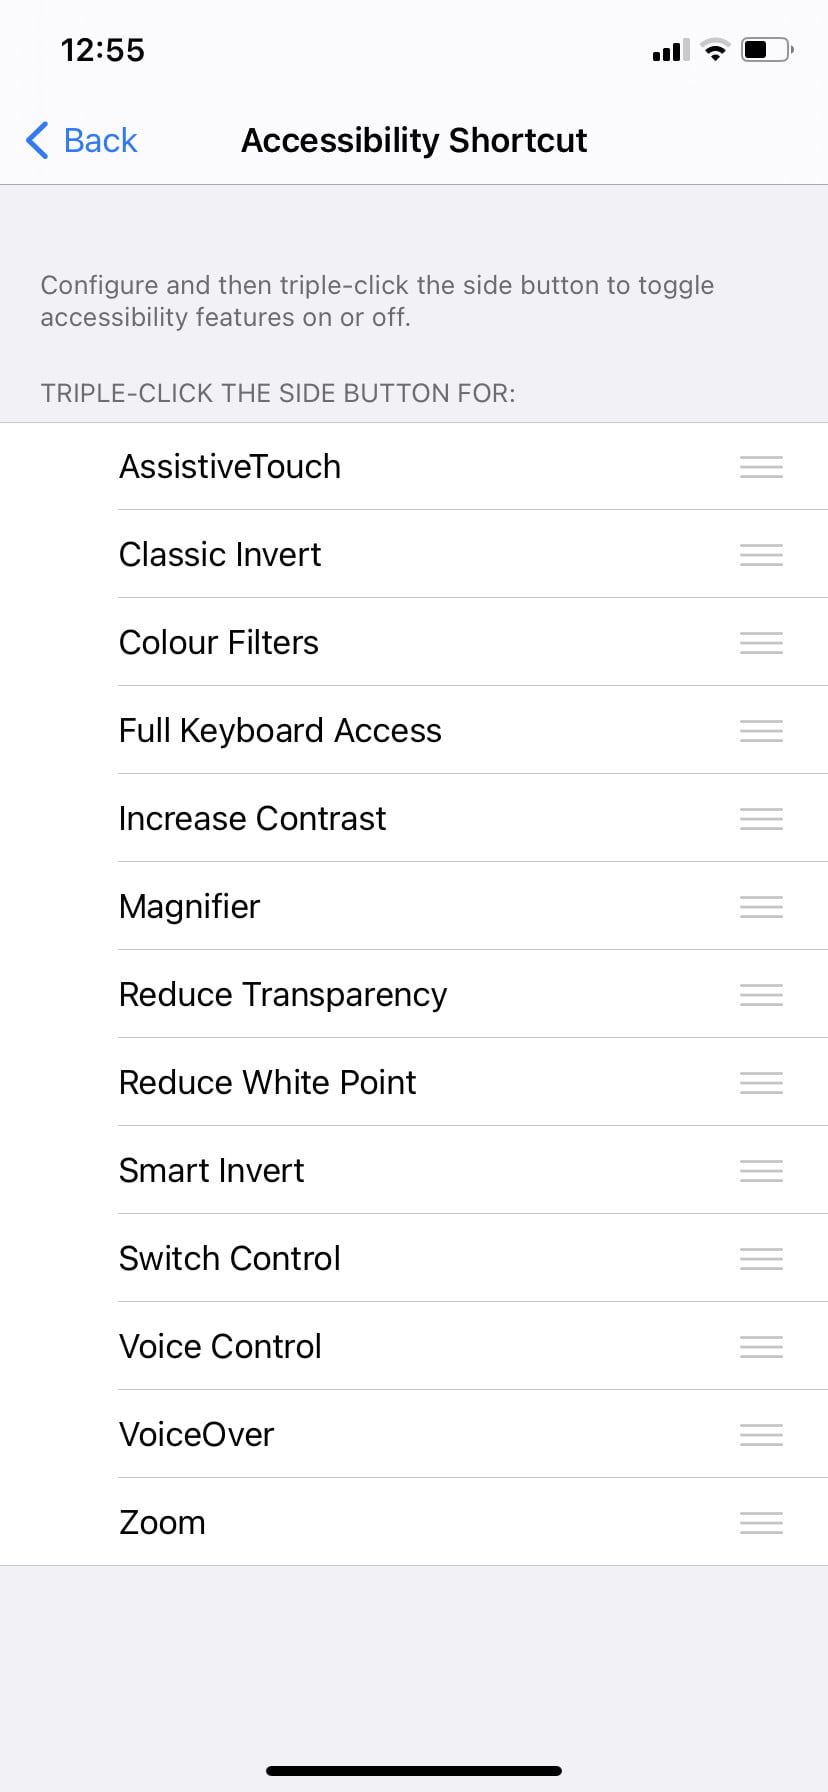Screen dimensions: 828x1792
Task: Enable AssistiveTouch as a shortcut option
Action: (x=230, y=467)
